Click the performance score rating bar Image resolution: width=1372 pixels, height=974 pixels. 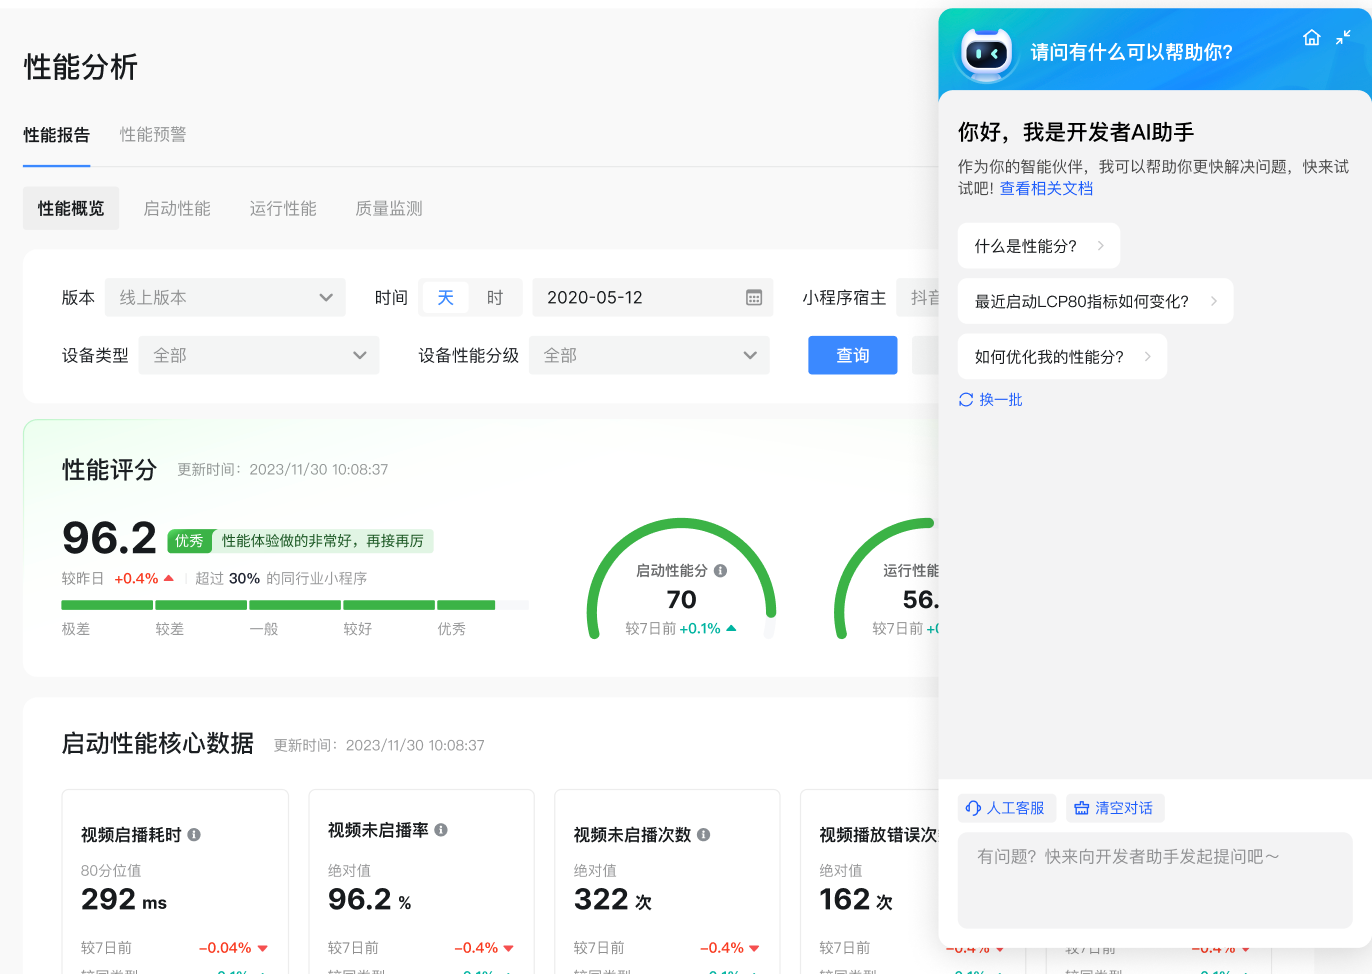pos(294,605)
